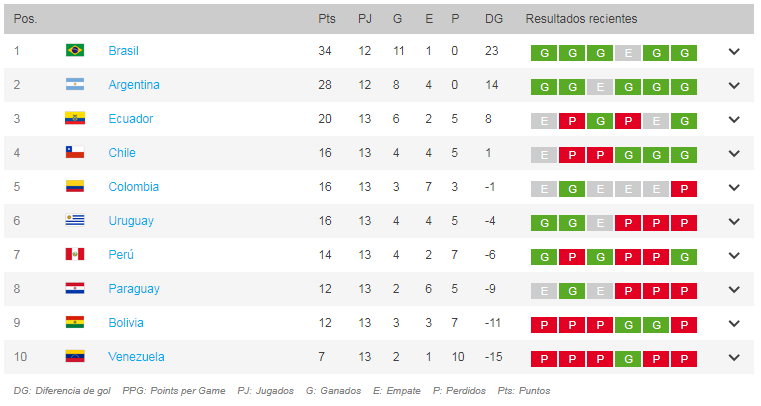Viewport: 761px width, 406px height.
Task: Click the Resultados recientes column header
Action: (x=581, y=19)
